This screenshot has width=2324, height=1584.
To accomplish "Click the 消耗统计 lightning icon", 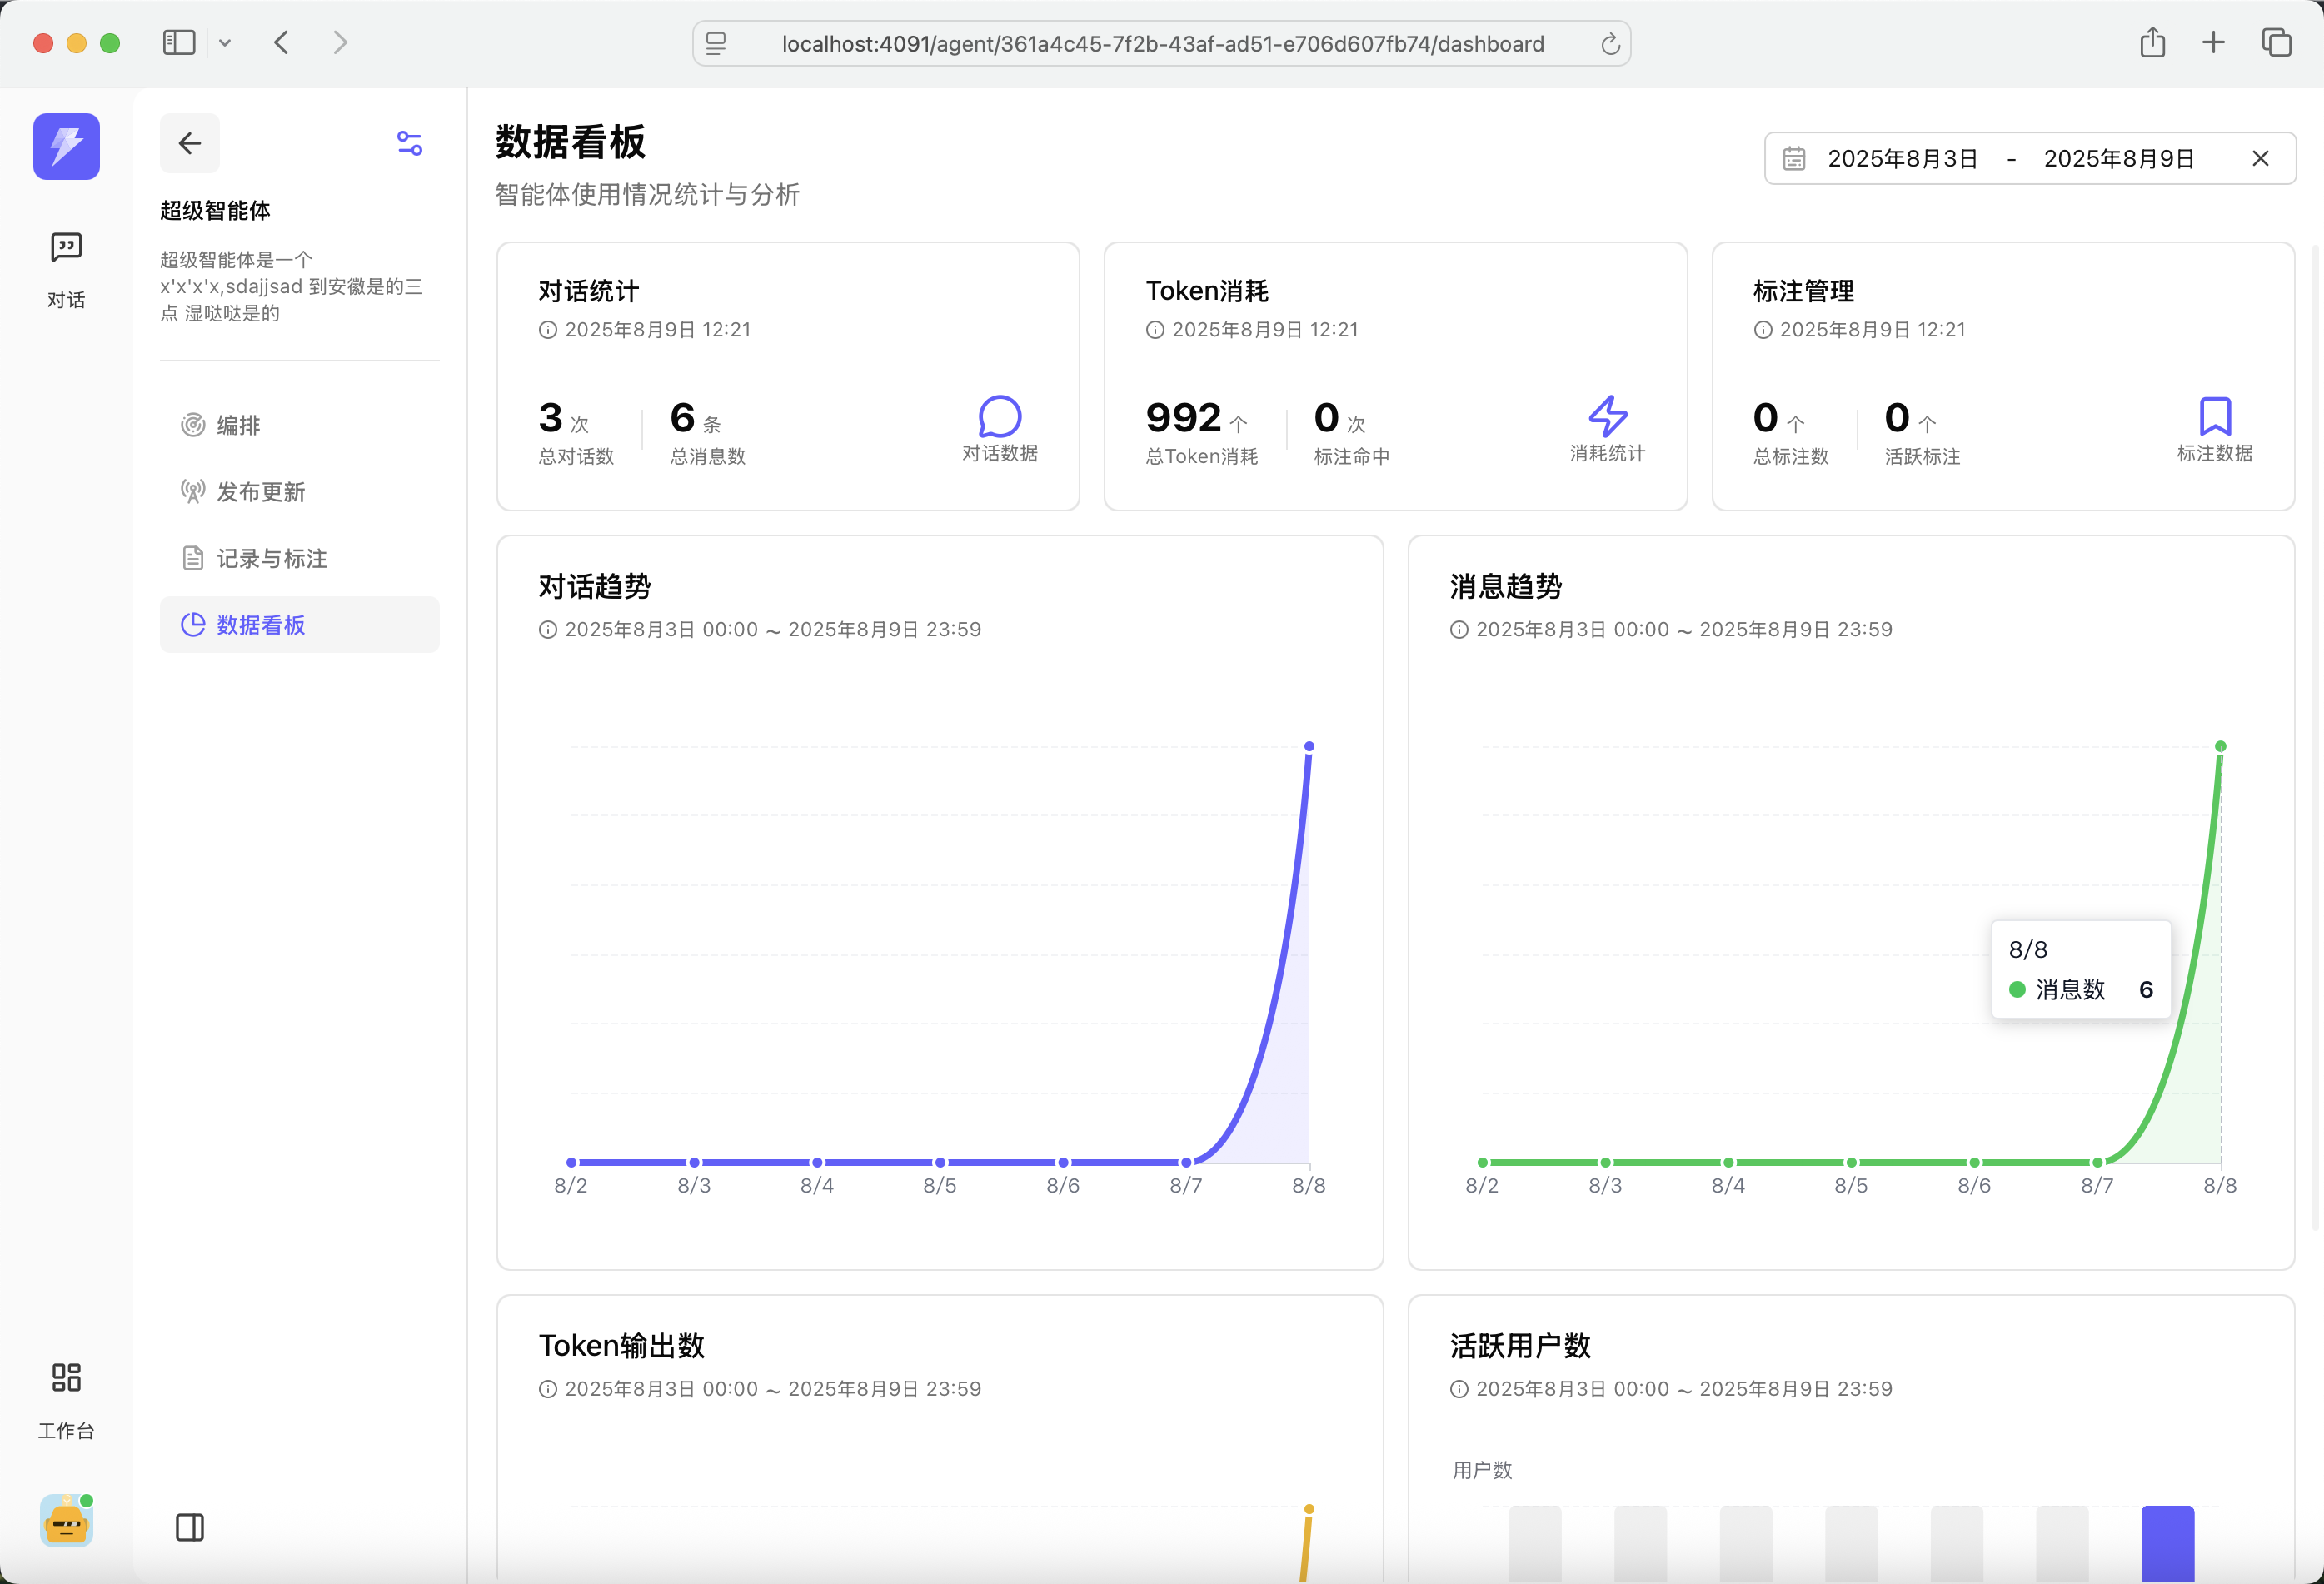I will click(x=1608, y=417).
